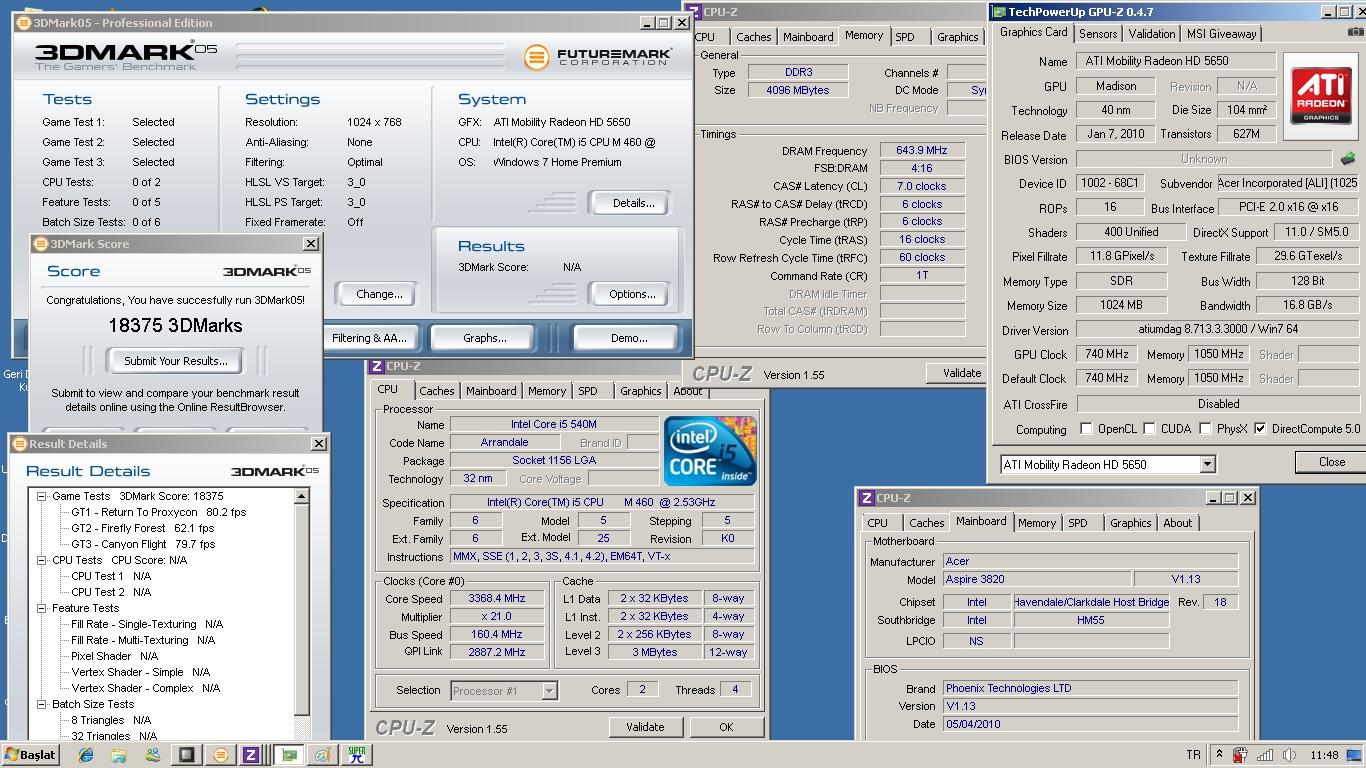This screenshot has width=1366, height=768.
Task: Switch to 3DMark05 orange taskbar button
Action: (221, 755)
